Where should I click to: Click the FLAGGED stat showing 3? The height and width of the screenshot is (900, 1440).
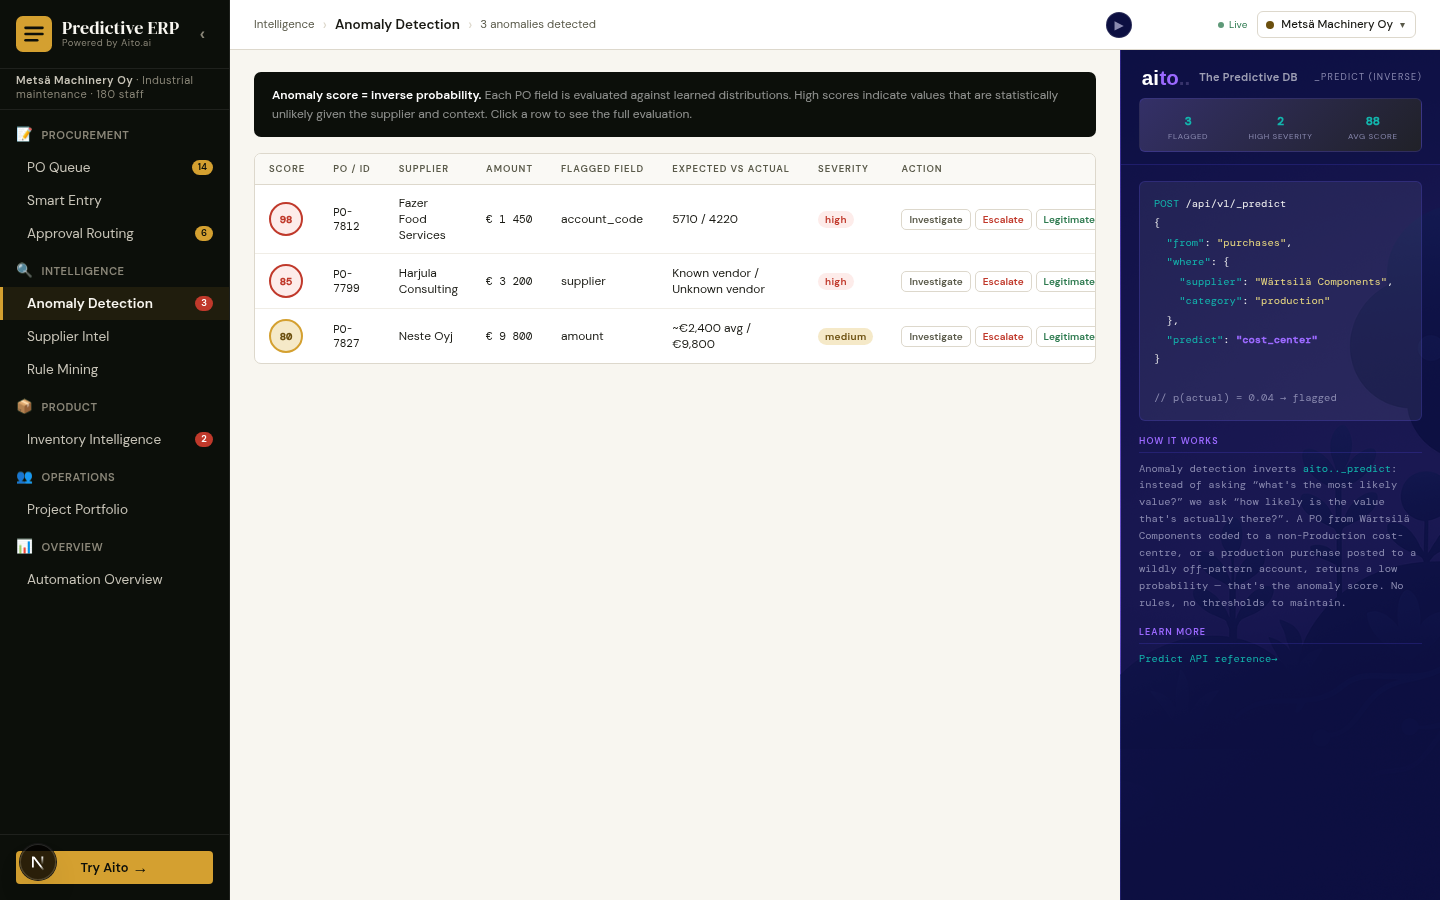click(x=1188, y=126)
